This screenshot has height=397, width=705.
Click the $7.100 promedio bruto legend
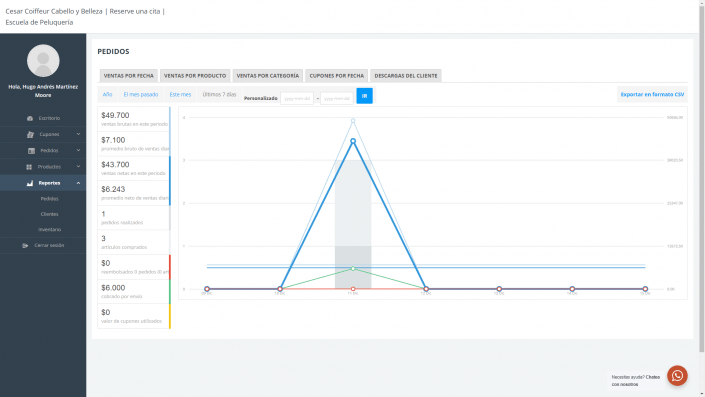pyautogui.click(x=134, y=144)
